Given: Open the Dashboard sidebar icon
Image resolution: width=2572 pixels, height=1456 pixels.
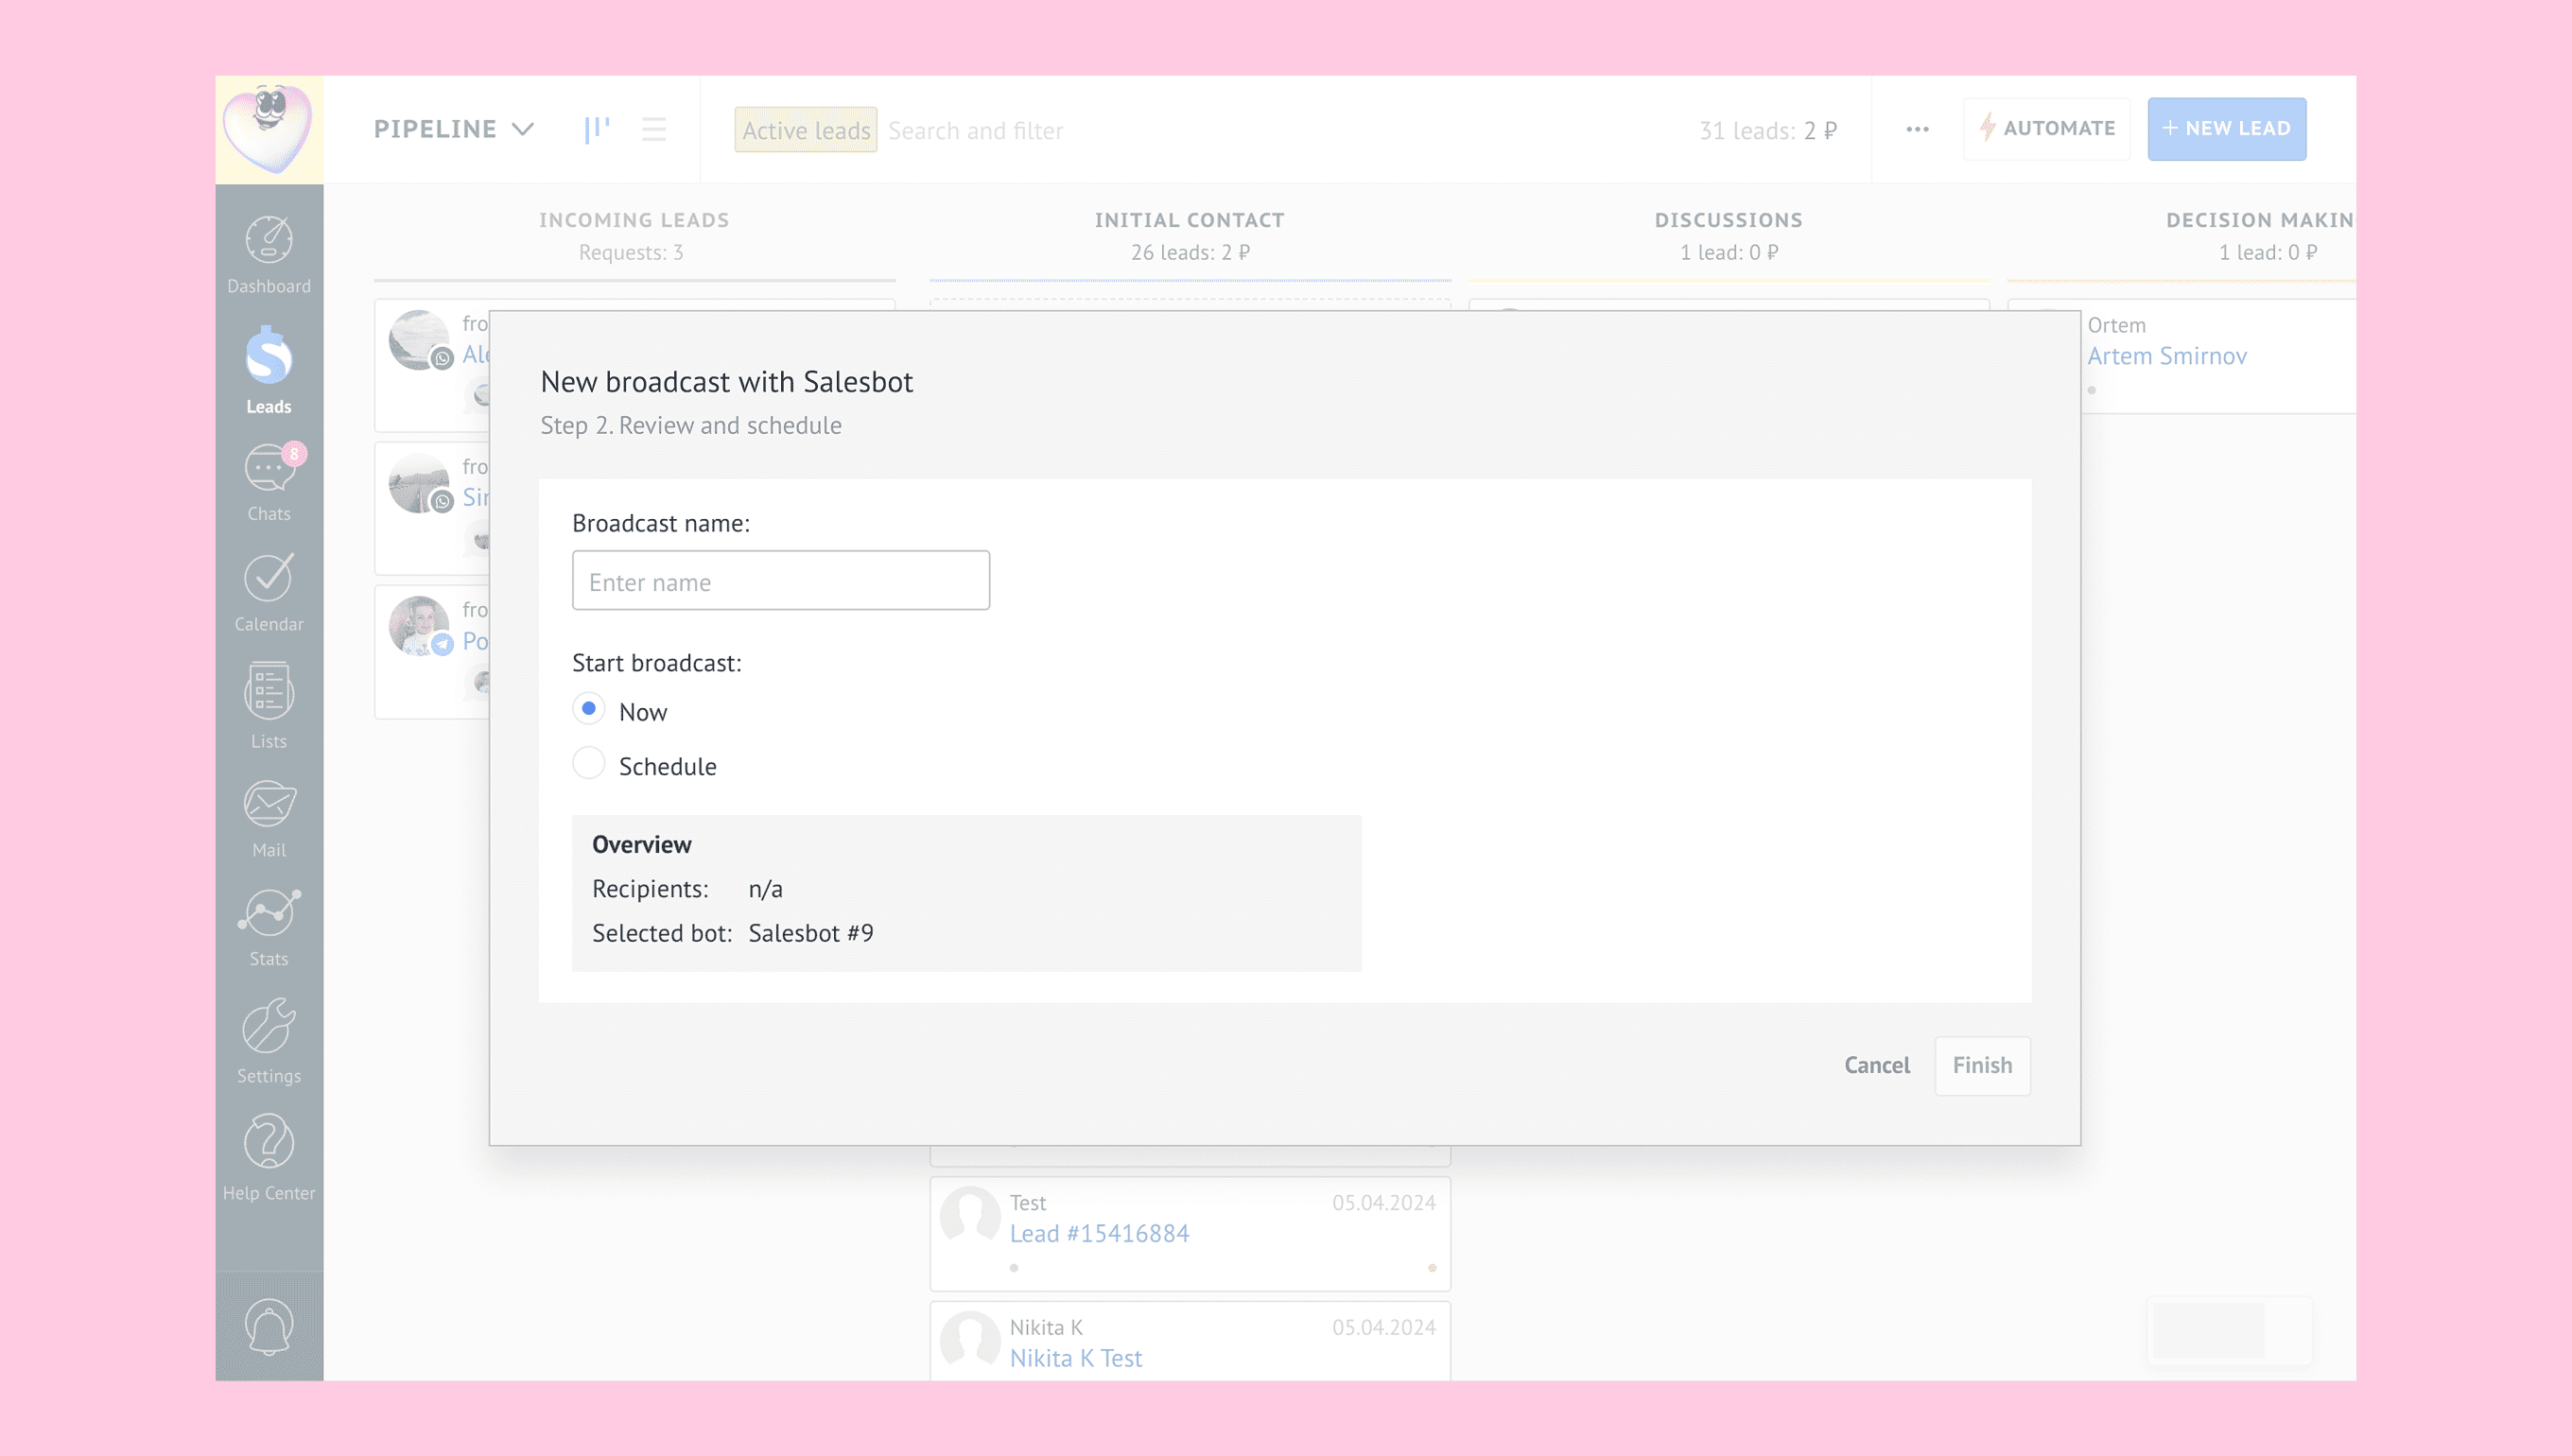Looking at the screenshot, I should click(x=268, y=254).
